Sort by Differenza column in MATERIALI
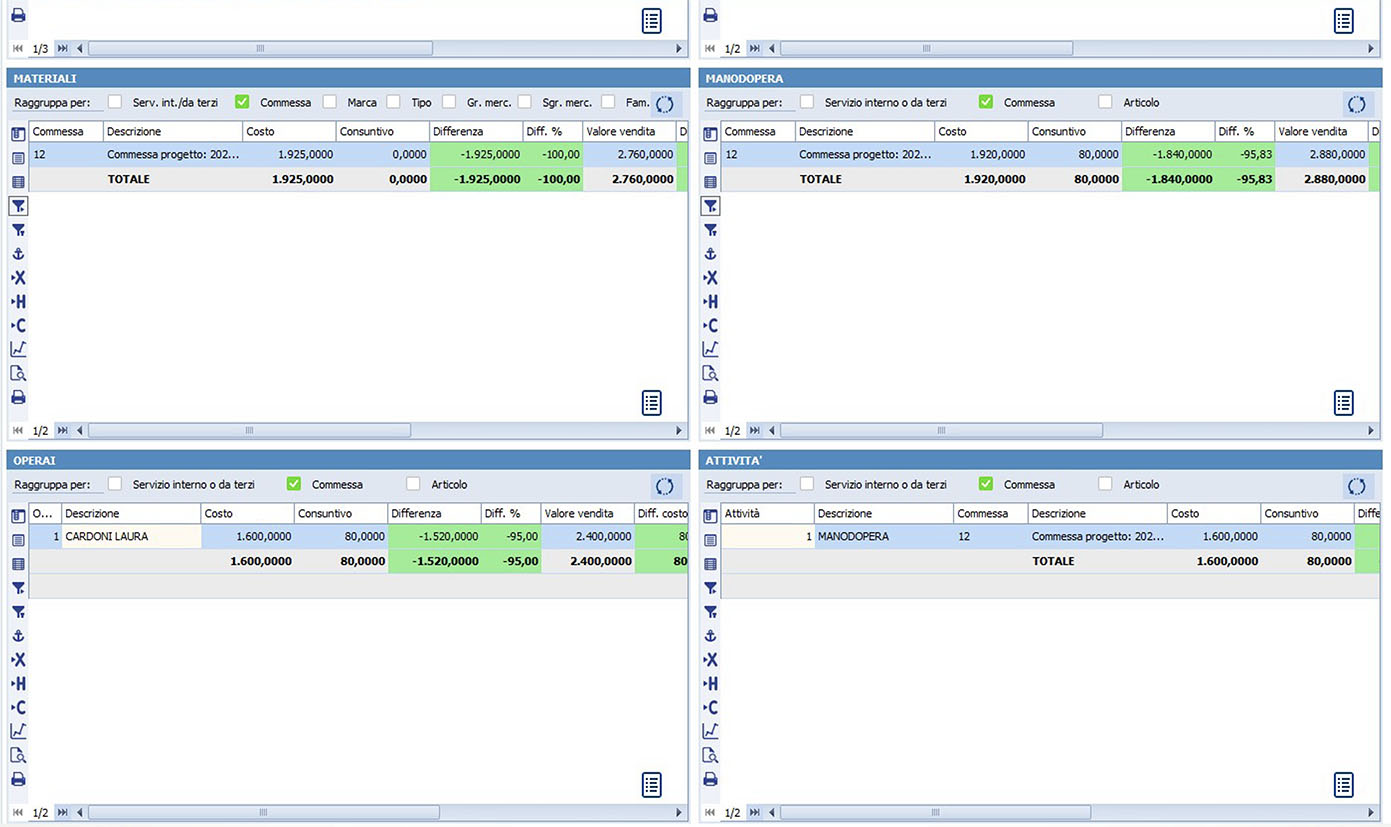1391x827 pixels. tap(476, 132)
